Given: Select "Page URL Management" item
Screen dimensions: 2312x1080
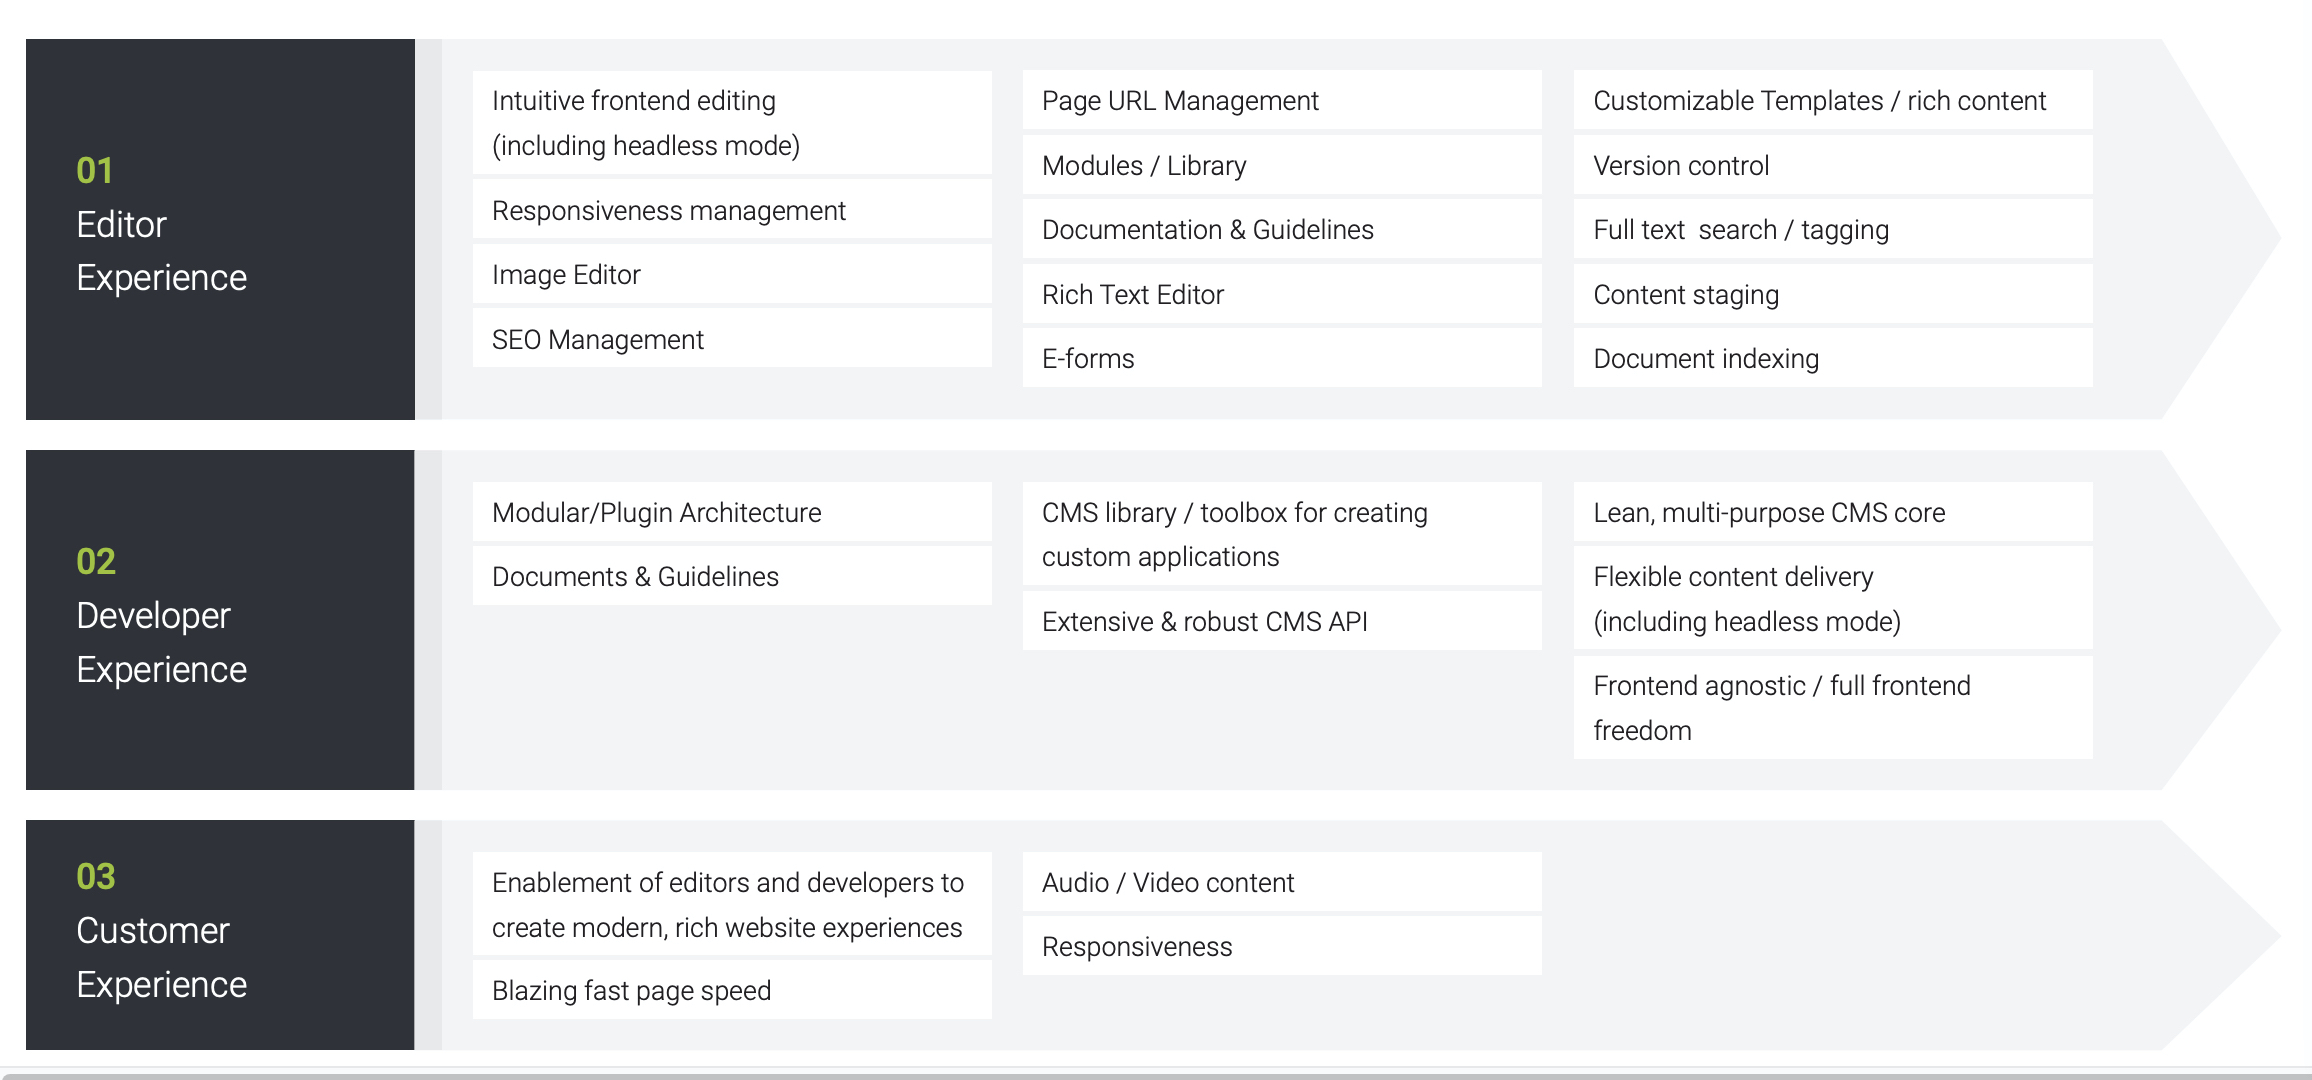Looking at the screenshot, I should [1282, 100].
